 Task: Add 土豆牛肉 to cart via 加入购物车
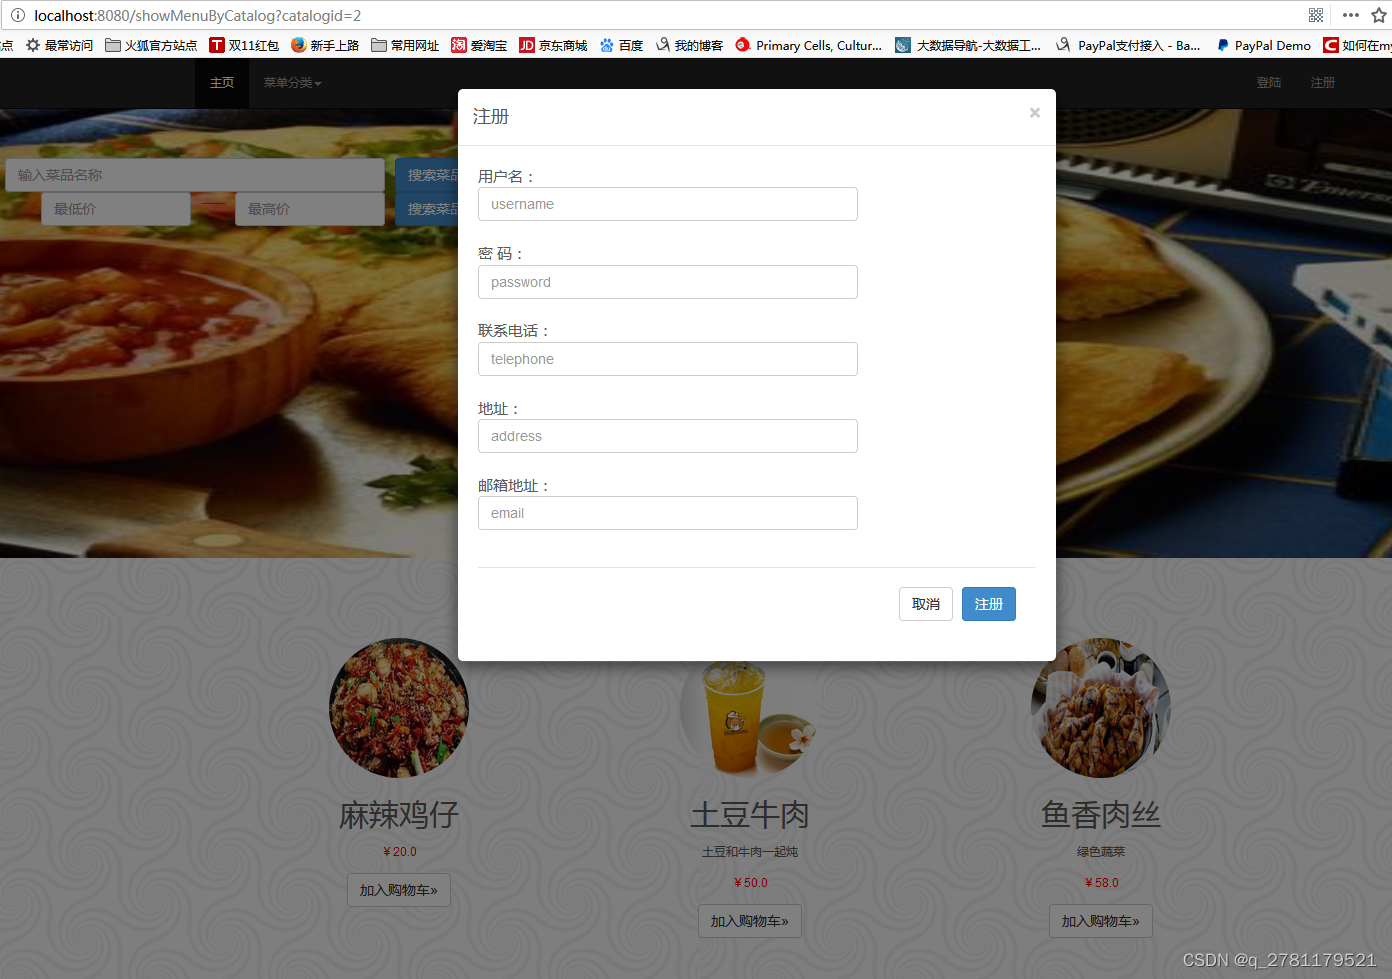[750, 921]
